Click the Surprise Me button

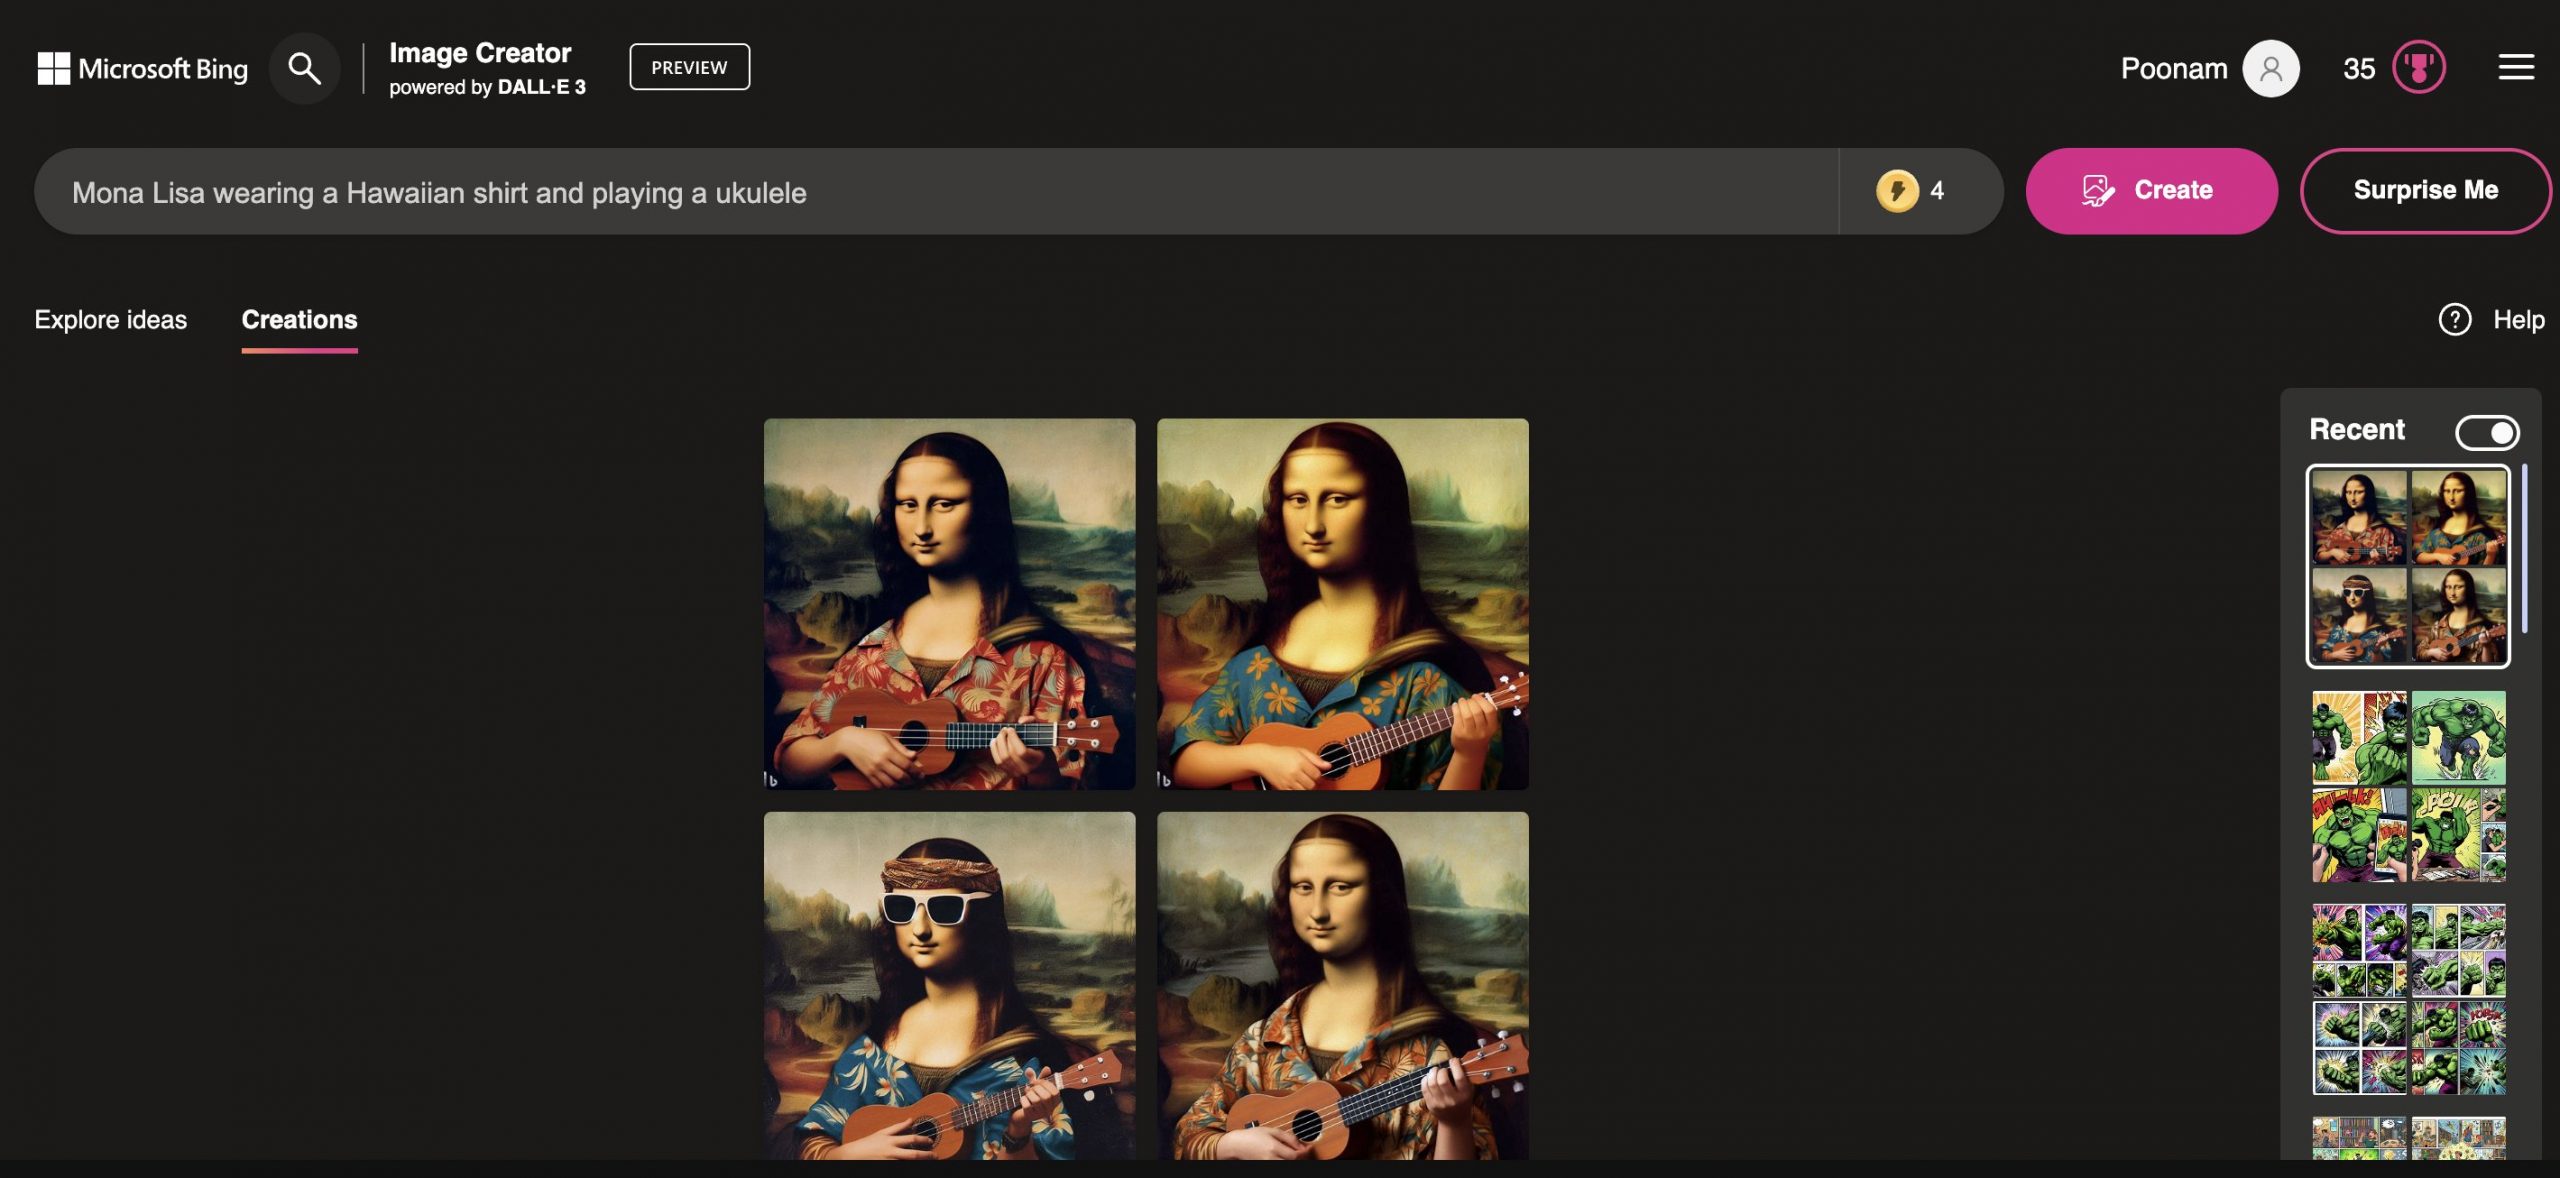point(2425,190)
